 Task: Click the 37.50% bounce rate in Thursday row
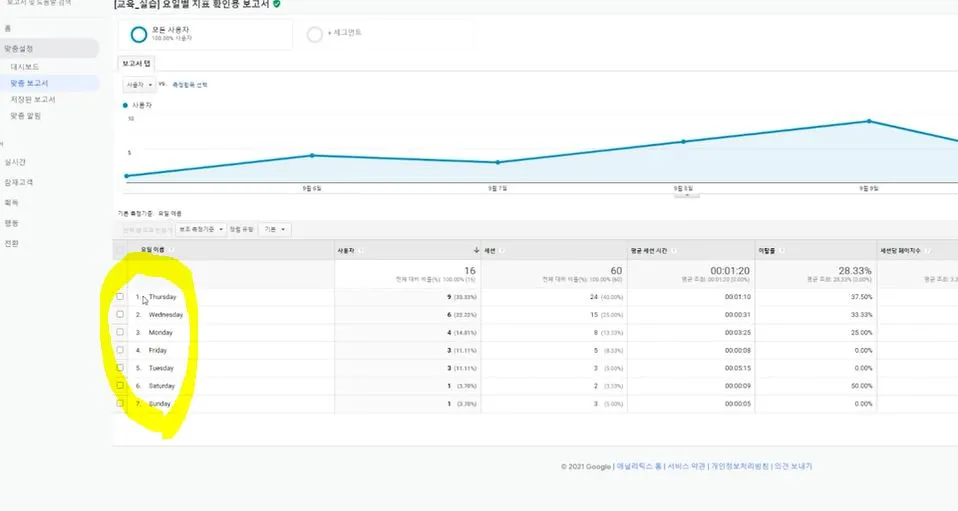(x=861, y=297)
